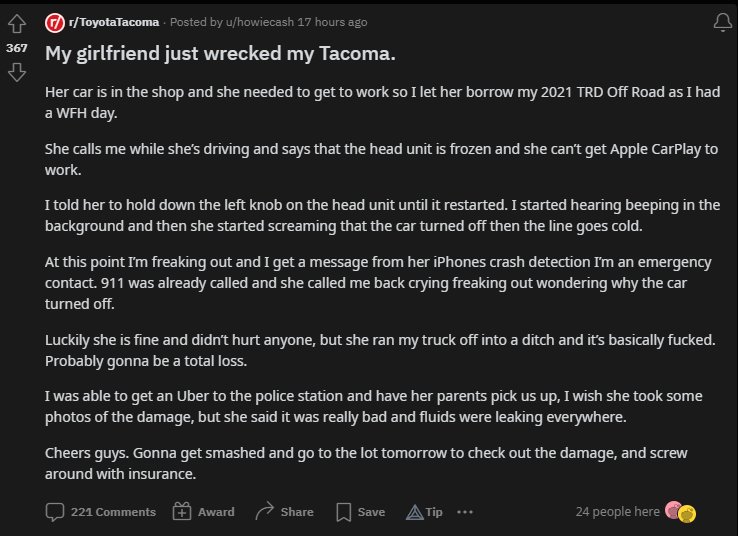This screenshot has width=738, height=536.
Task: Give an Award to this post
Action: (x=203, y=512)
